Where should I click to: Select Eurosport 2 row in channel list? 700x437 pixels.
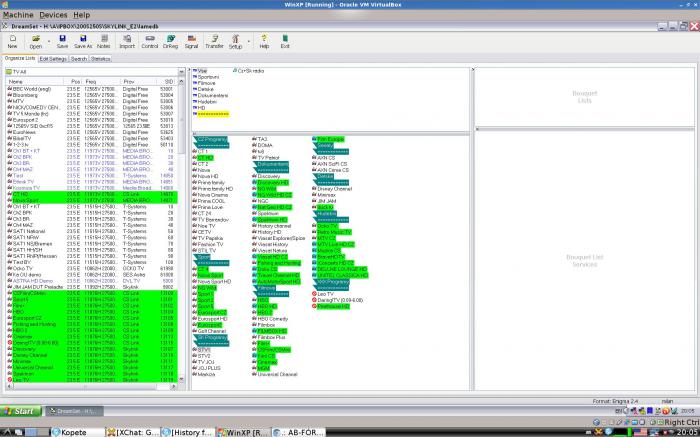(92, 120)
